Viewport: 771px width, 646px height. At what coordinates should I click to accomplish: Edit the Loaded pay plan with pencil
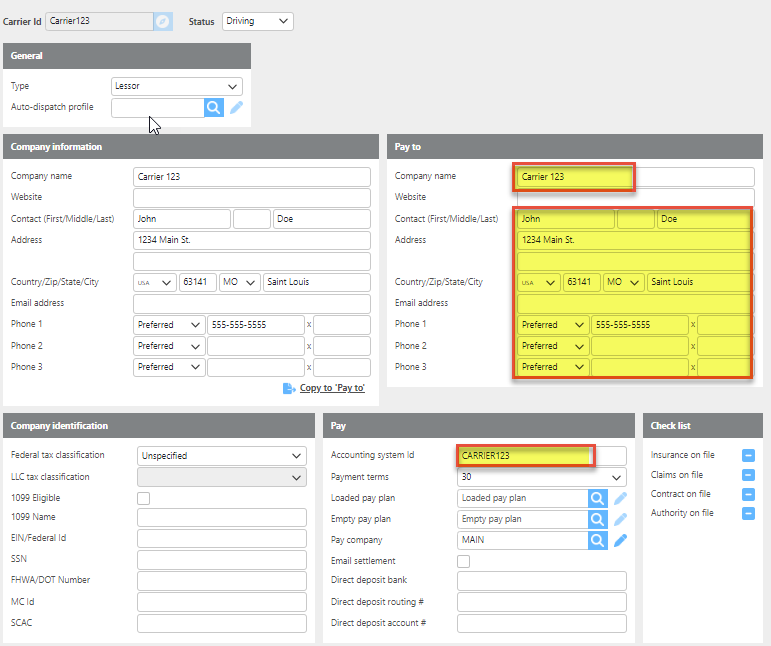621,498
